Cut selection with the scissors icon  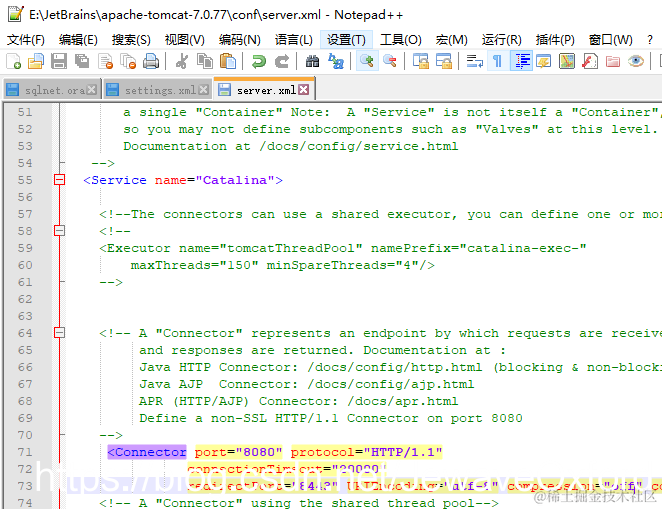pyautogui.click(x=182, y=62)
